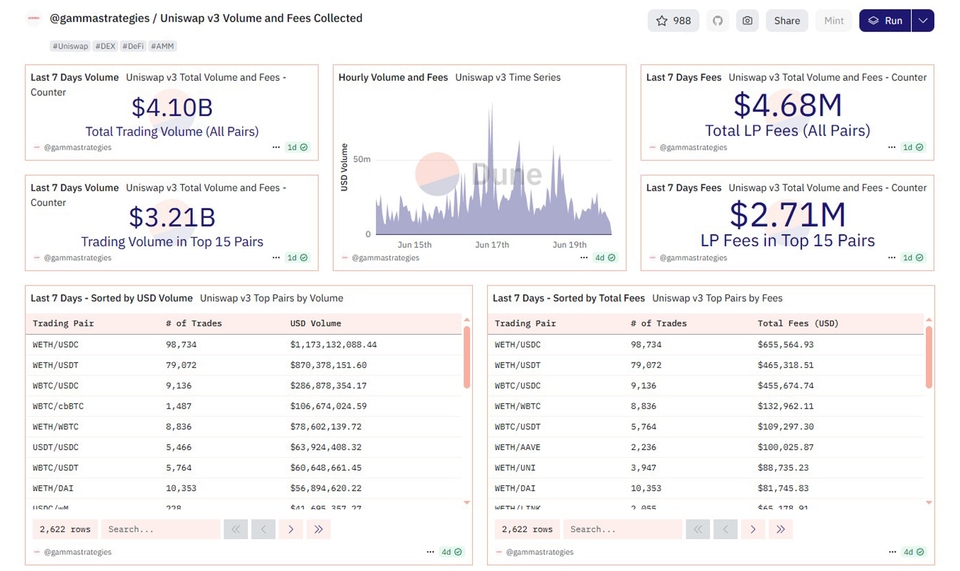The width and height of the screenshot is (960, 571).
Task: Jump to last page in Top Pairs by Volume
Action: pyautogui.click(x=319, y=529)
